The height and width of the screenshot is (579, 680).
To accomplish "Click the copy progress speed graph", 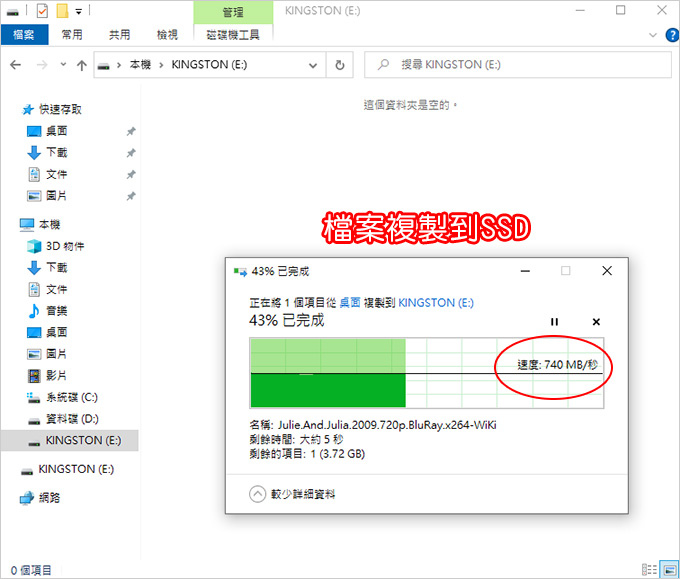I will click(427, 373).
